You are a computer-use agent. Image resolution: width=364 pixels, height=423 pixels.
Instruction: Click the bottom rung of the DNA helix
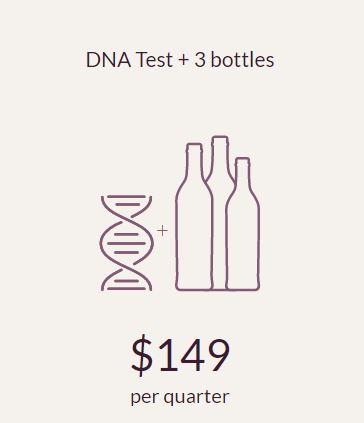127,289
